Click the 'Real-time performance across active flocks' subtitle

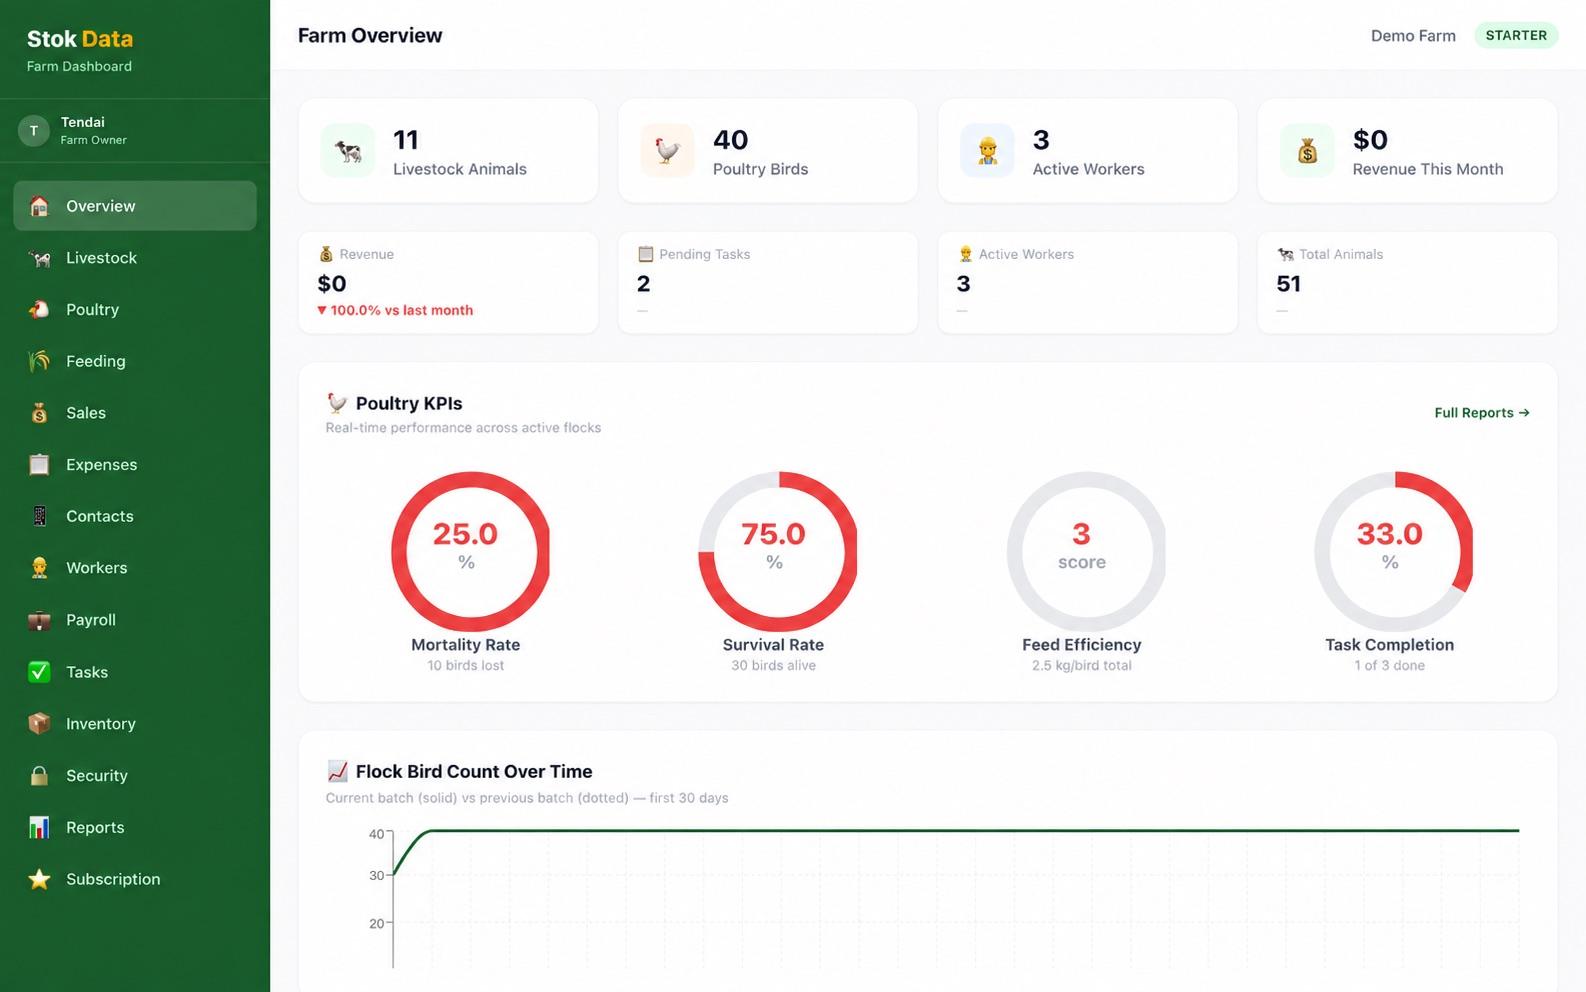click(x=463, y=428)
